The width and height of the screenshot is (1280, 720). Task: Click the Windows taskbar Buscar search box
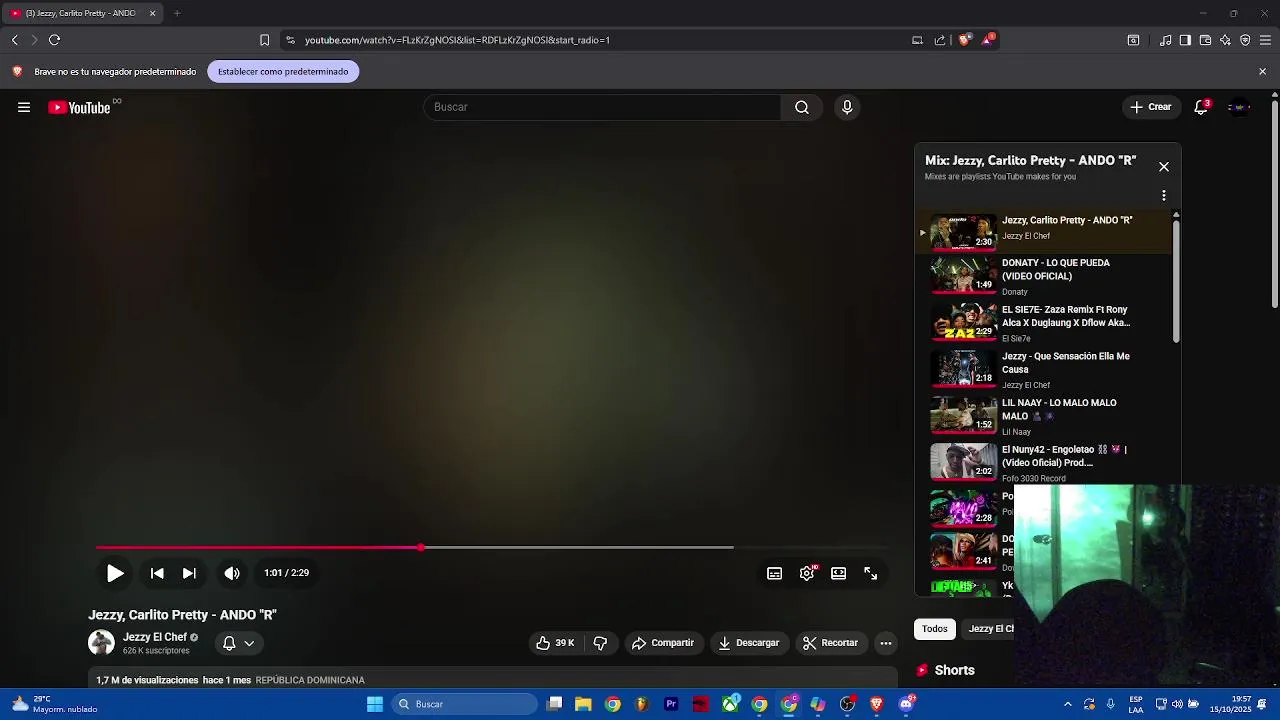click(x=465, y=704)
